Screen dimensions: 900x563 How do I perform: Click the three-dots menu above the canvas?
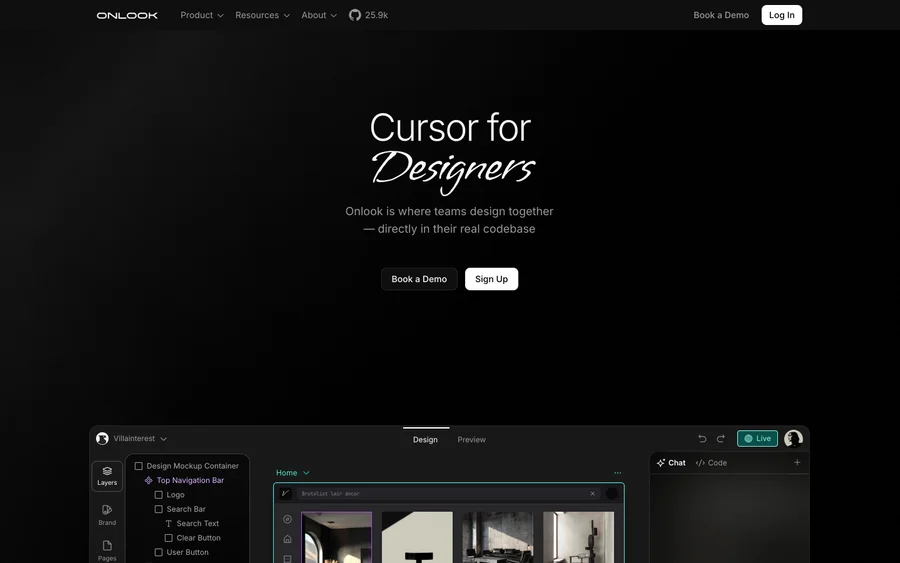(618, 473)
